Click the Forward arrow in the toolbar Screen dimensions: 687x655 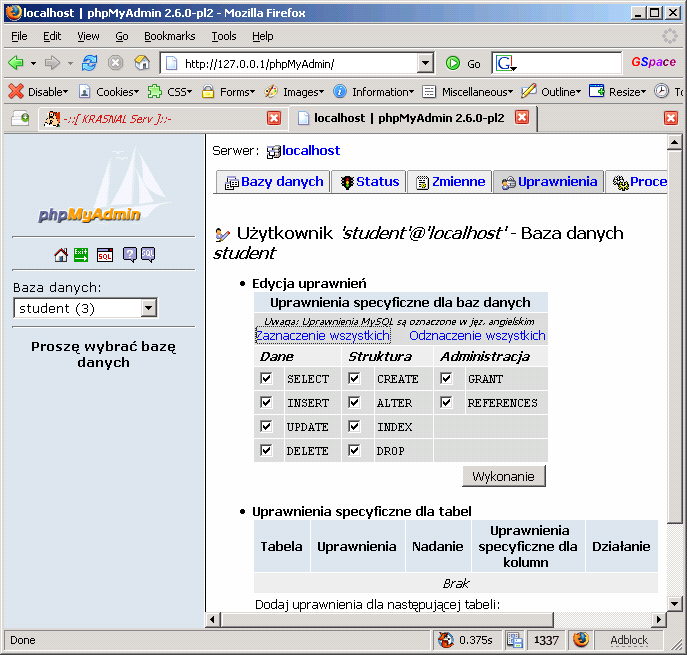click(x=52, y=63)
